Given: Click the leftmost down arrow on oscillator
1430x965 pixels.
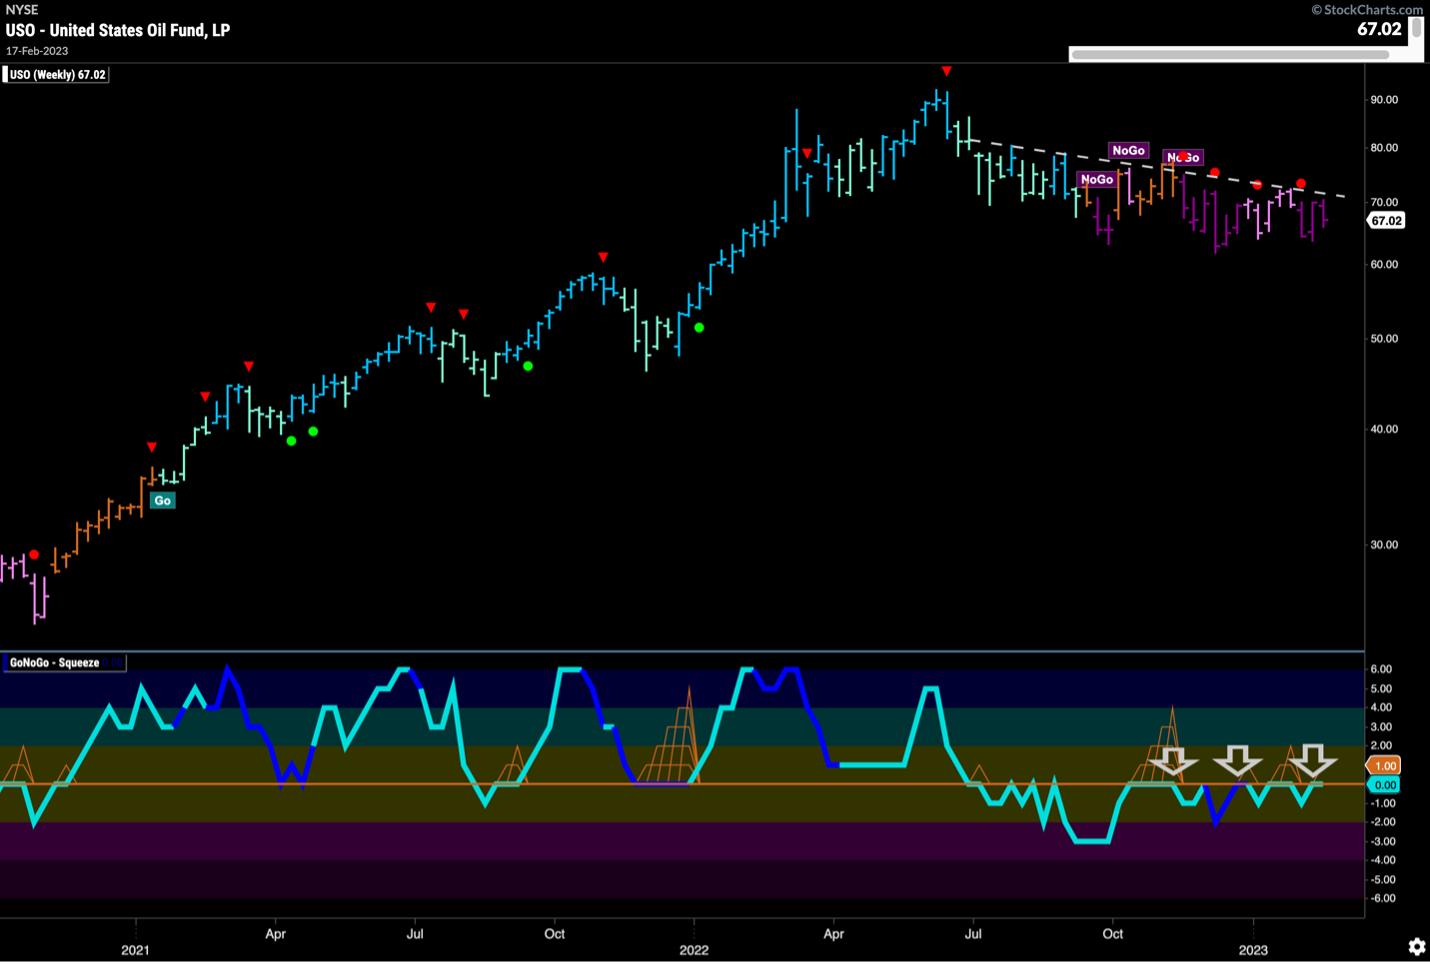Looking at the screenshot, I should [x=1172, y=762].
